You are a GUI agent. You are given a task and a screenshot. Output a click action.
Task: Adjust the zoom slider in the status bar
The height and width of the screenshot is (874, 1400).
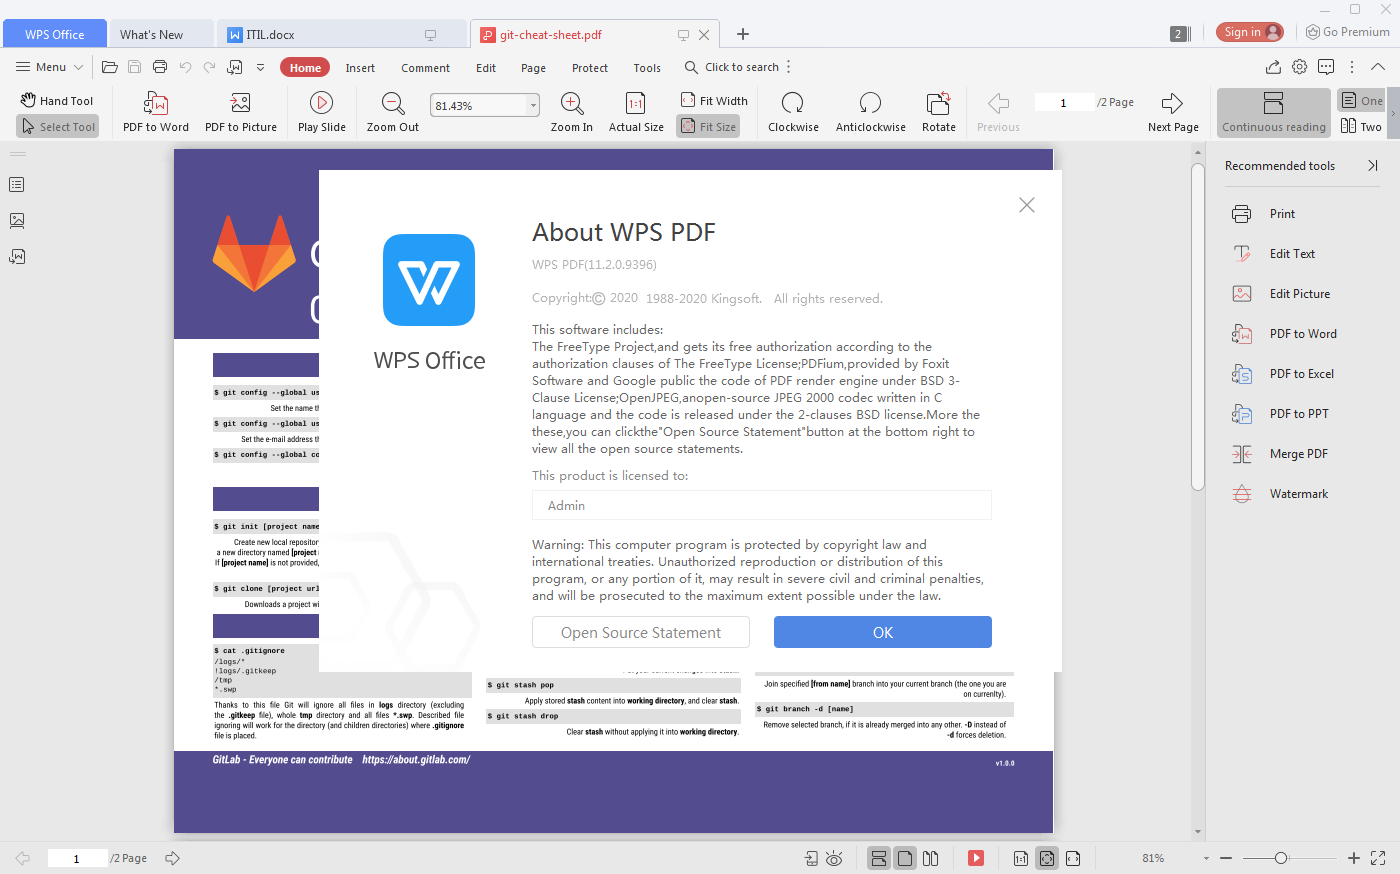tap(1283, 858)
